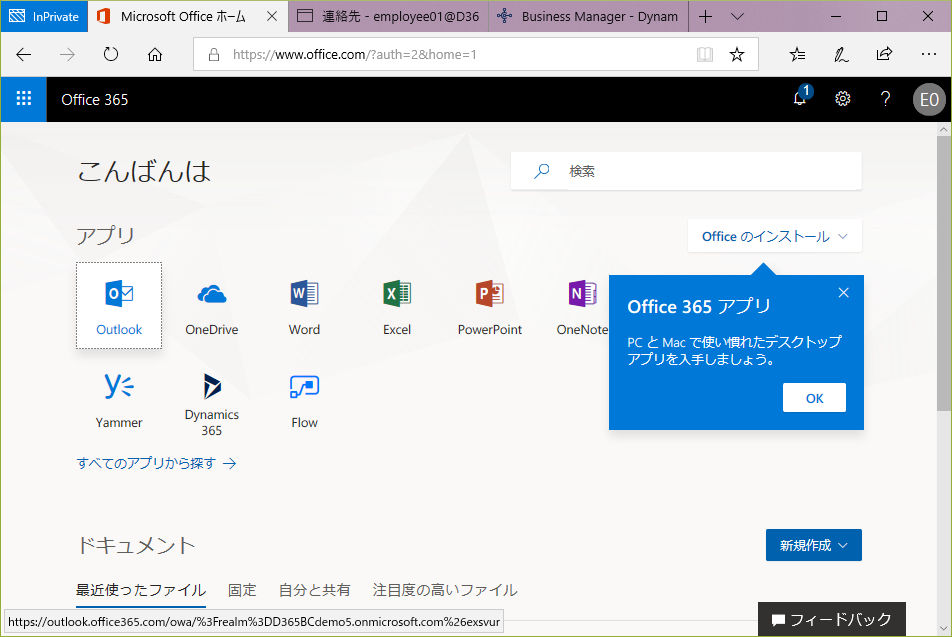Viewport: 952px width, 637px height.
Task: Select the 自分と共有 tab
Action: pos(314,590)
